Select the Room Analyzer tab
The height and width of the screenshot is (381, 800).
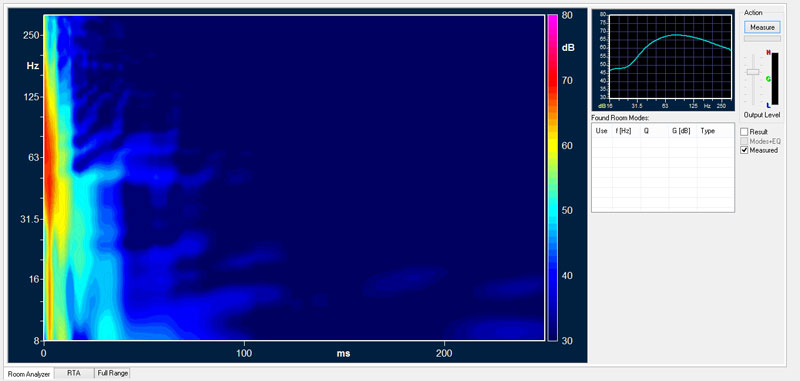tap(29, 374)
